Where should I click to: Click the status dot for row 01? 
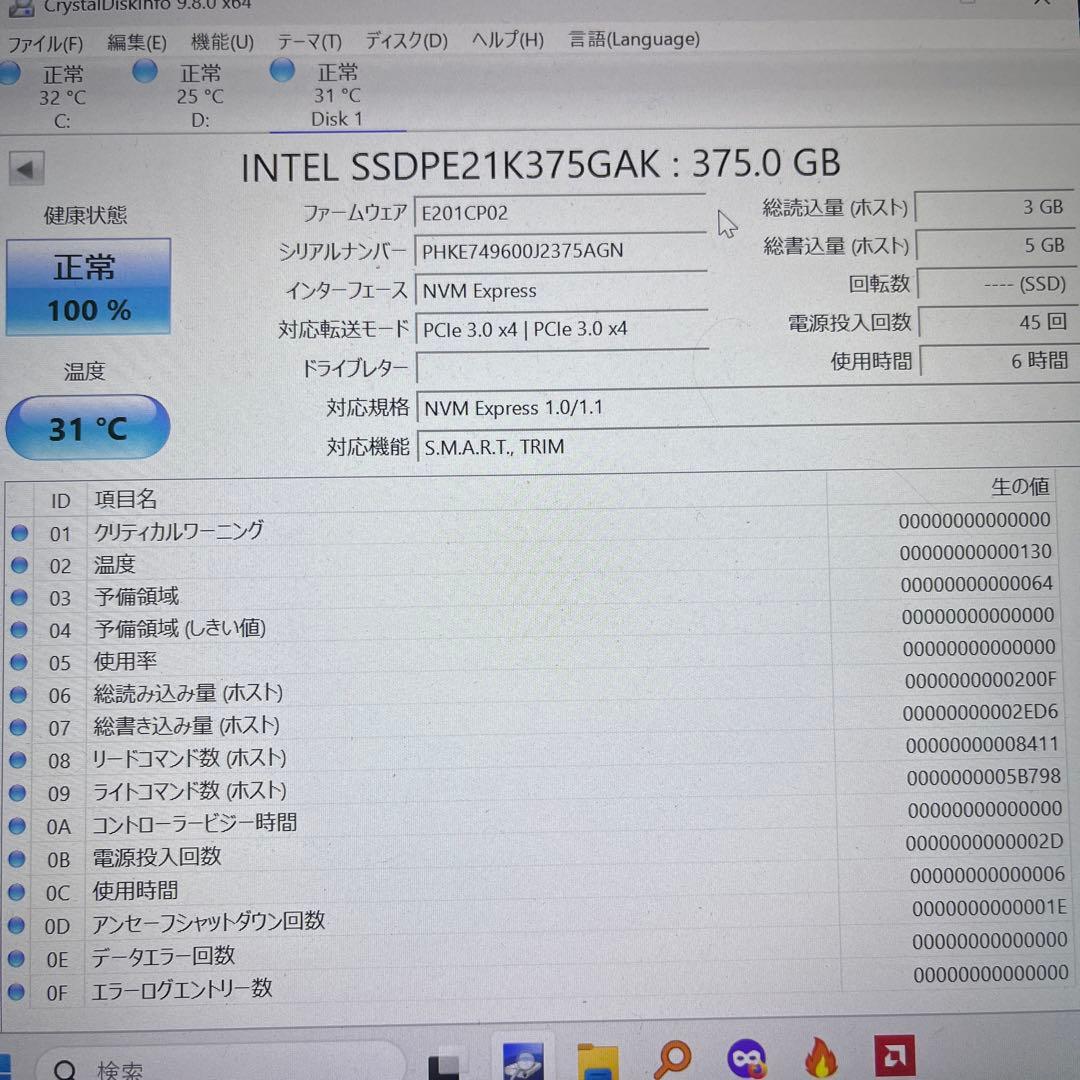19,532
